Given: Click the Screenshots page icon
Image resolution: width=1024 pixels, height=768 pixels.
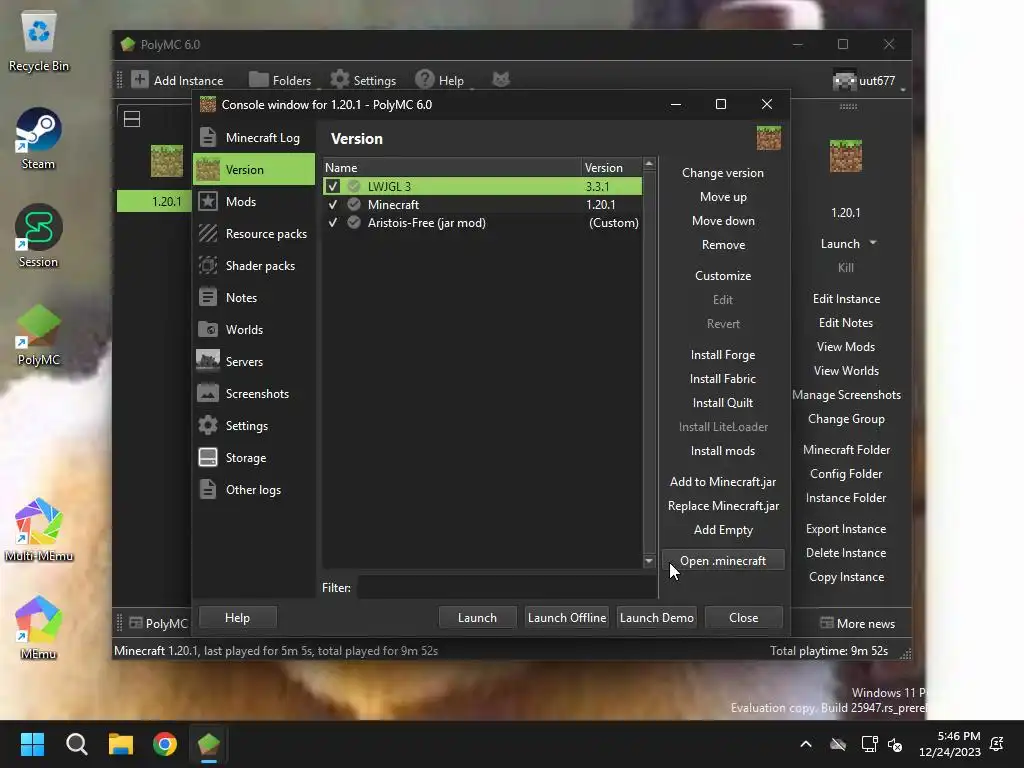Looking at the screenshot, I should [208, 393].
